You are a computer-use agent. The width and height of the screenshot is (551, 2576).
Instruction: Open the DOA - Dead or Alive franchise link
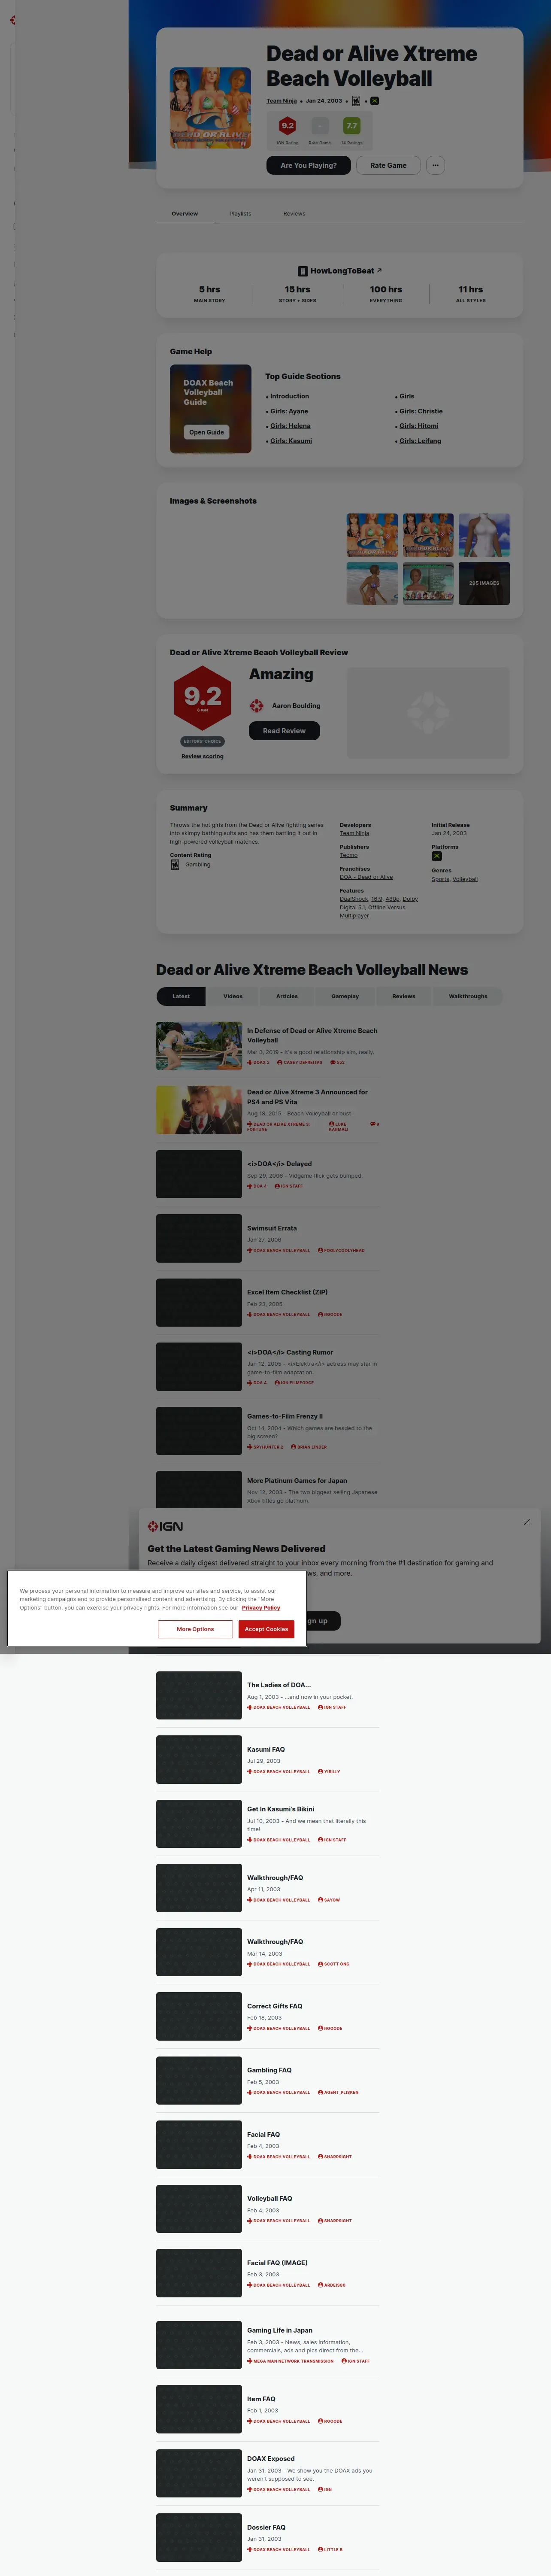click(x=366, y=877)
